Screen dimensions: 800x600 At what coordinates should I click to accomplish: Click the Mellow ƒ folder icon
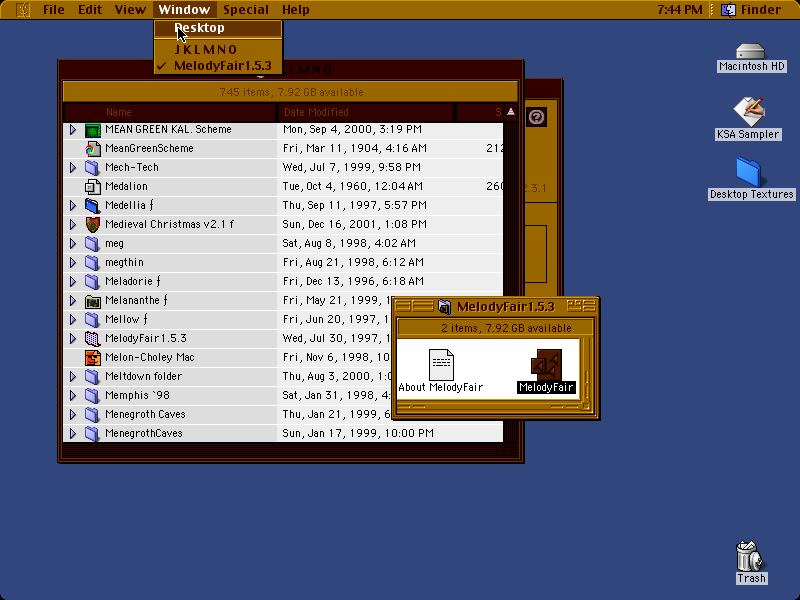point(92,319)
